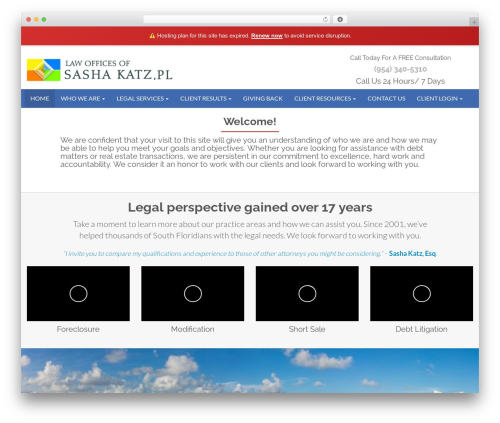Expand the Client Login dropdown
500x423 pixels.
pos(439,99)
